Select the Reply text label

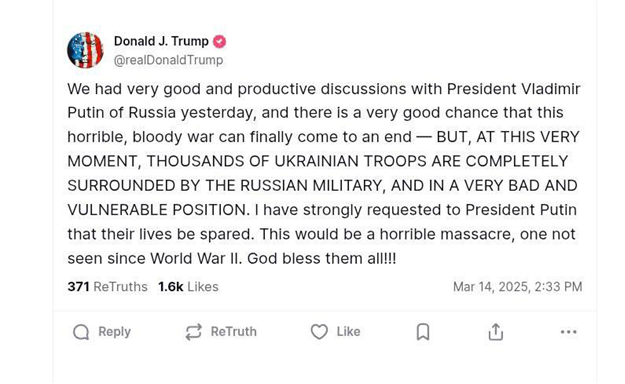tap(114, 332)
